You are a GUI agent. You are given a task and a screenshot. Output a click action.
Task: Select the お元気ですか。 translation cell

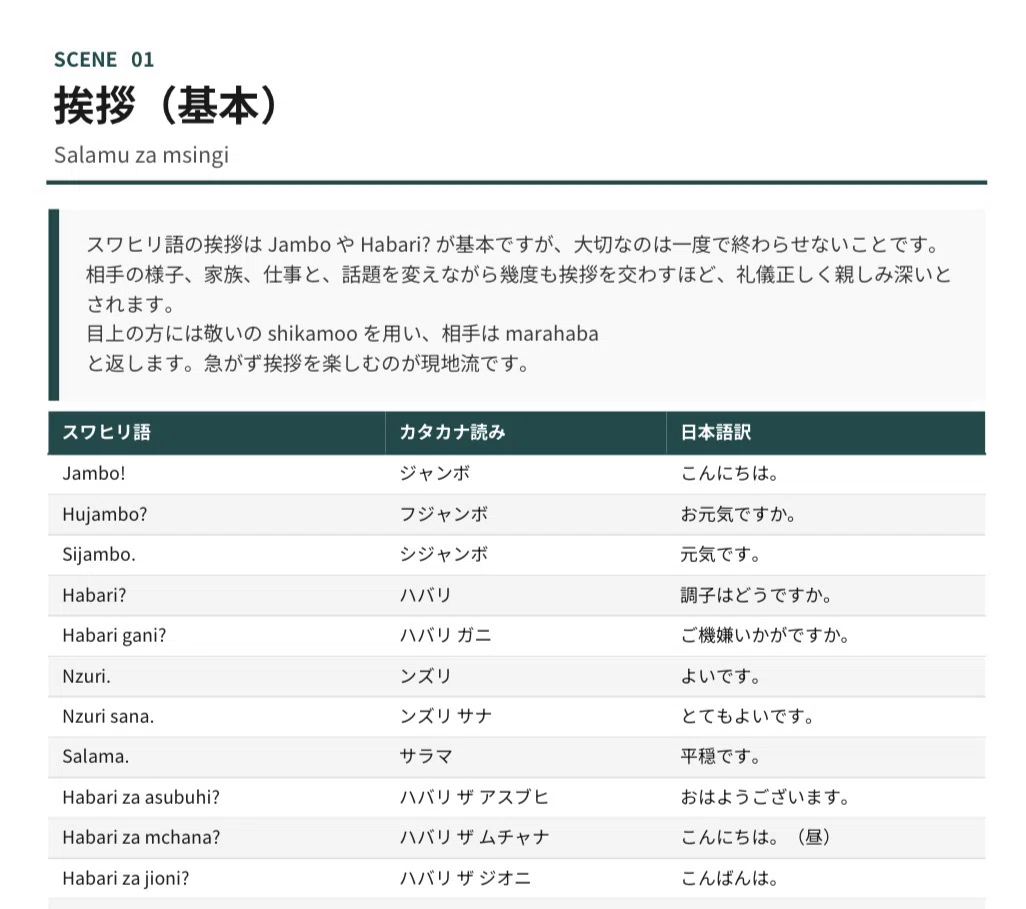[x=826, y=514]
